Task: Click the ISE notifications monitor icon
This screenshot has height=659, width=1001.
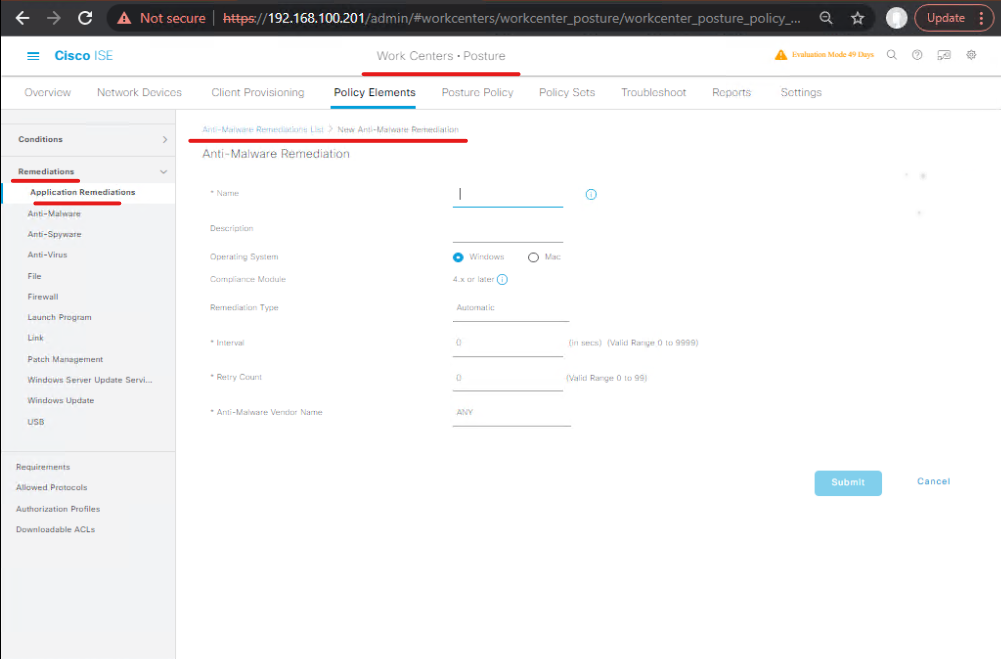Action: click(x=944, y=55)
